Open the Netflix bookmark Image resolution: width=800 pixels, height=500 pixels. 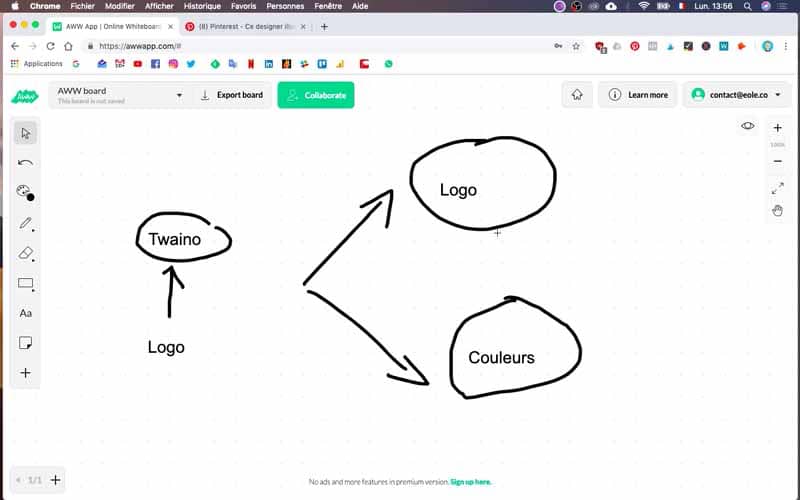click(251, 64)
